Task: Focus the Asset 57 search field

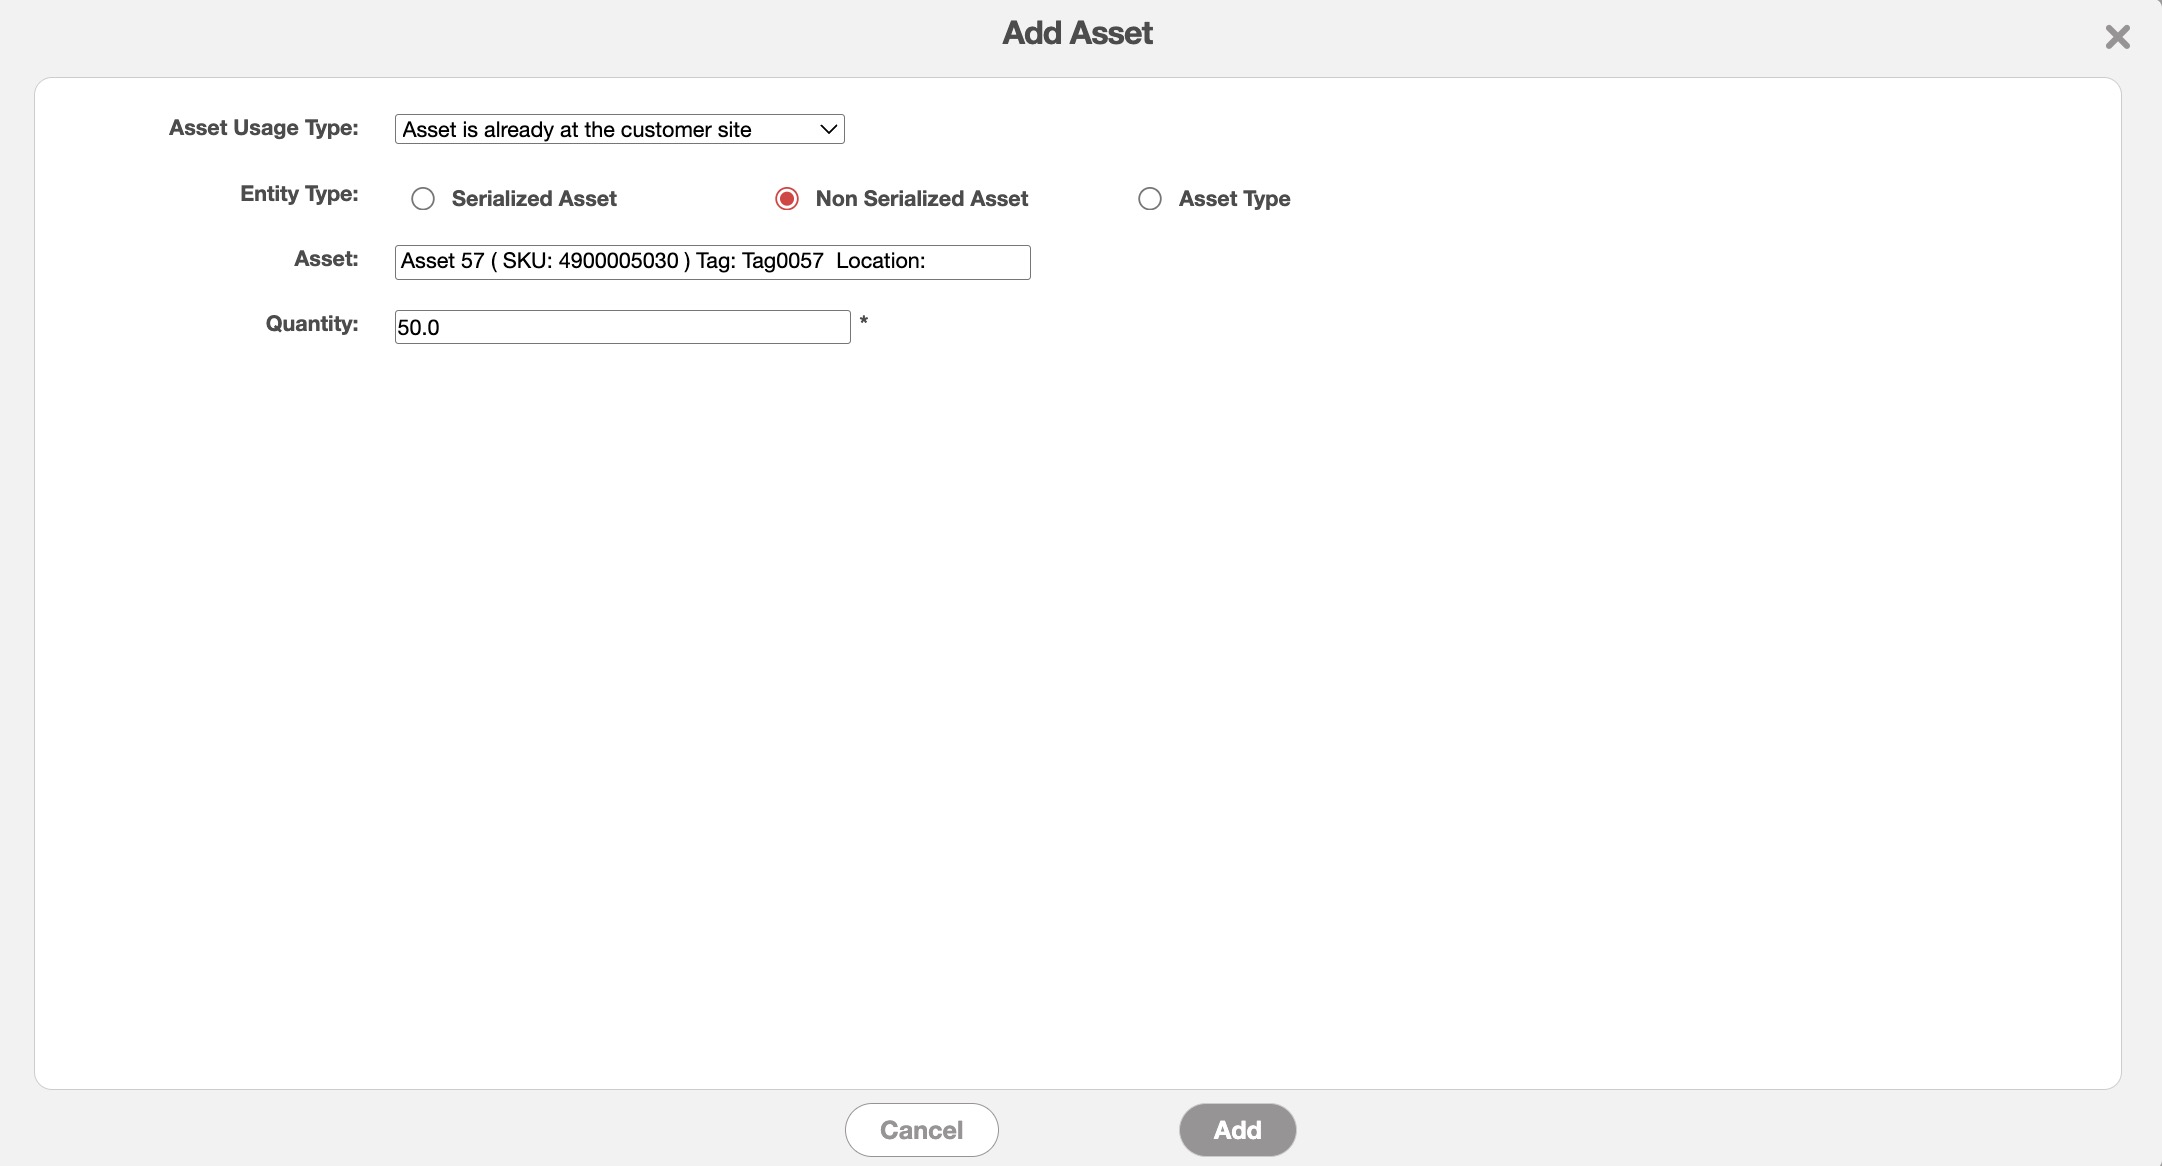Action: (712, 262)
